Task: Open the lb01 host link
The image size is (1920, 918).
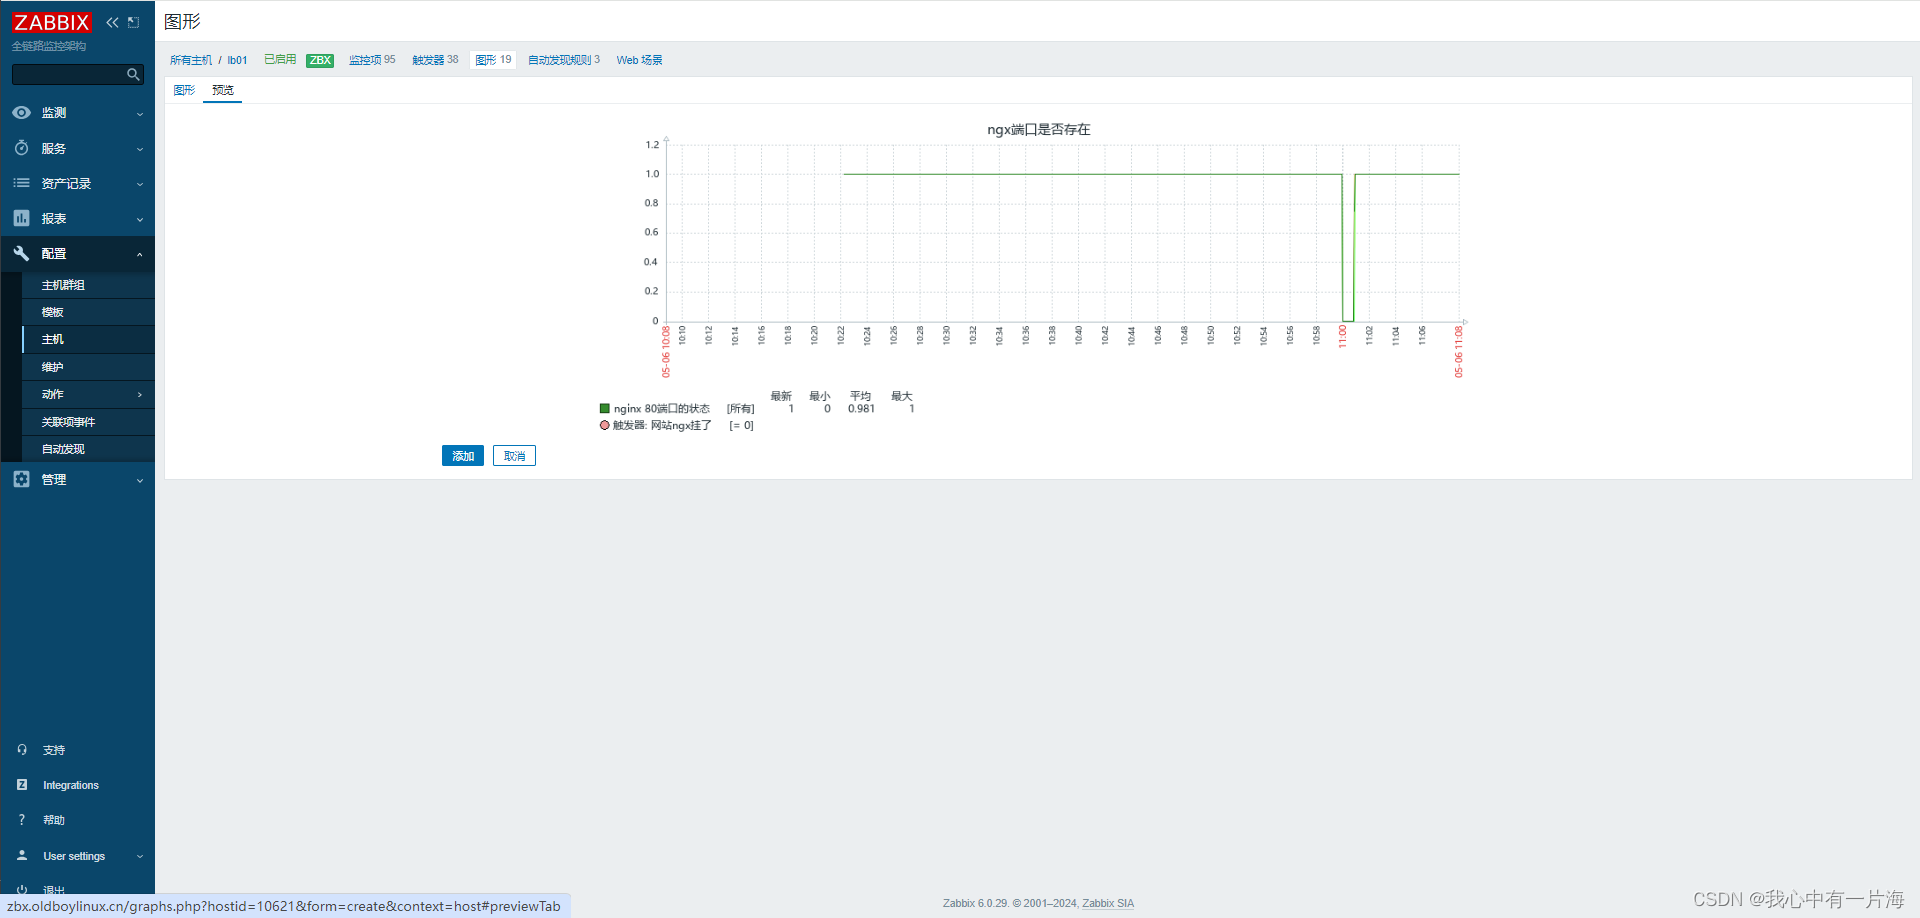Action: tap(237, 60)
